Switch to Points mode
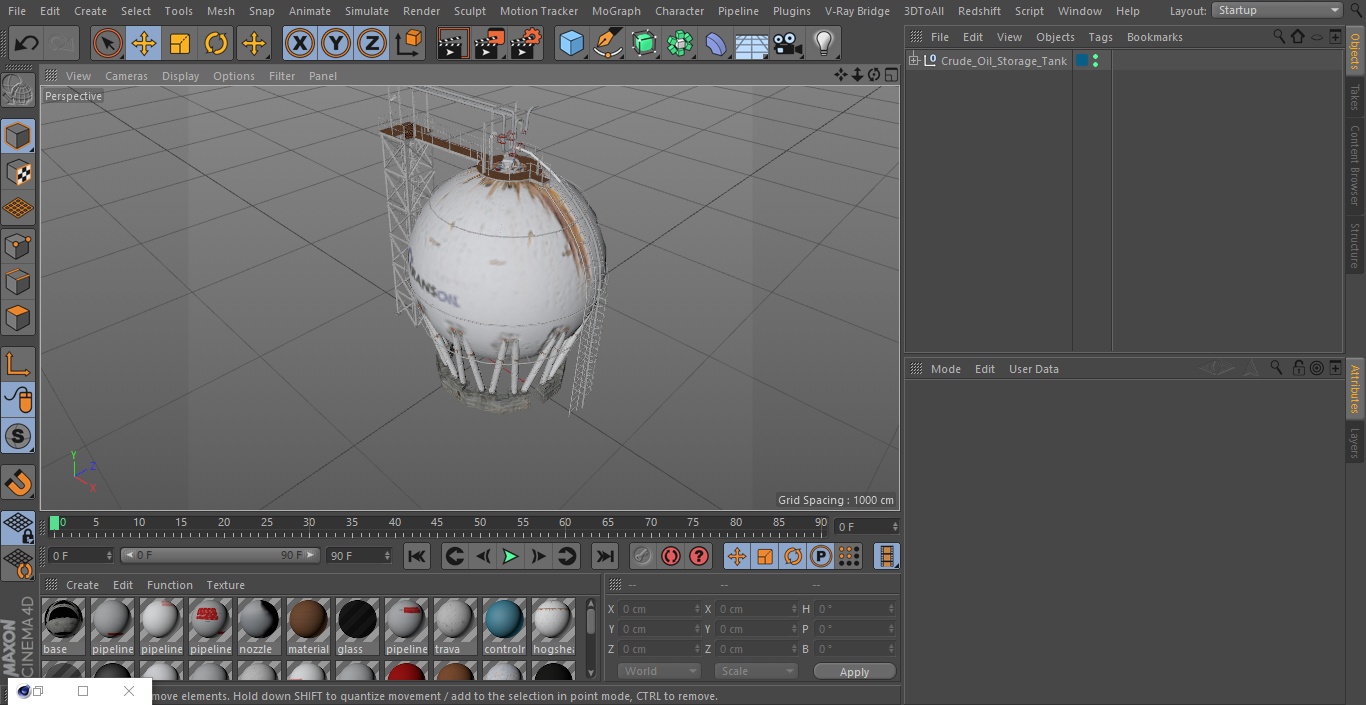 coord(18,246)
